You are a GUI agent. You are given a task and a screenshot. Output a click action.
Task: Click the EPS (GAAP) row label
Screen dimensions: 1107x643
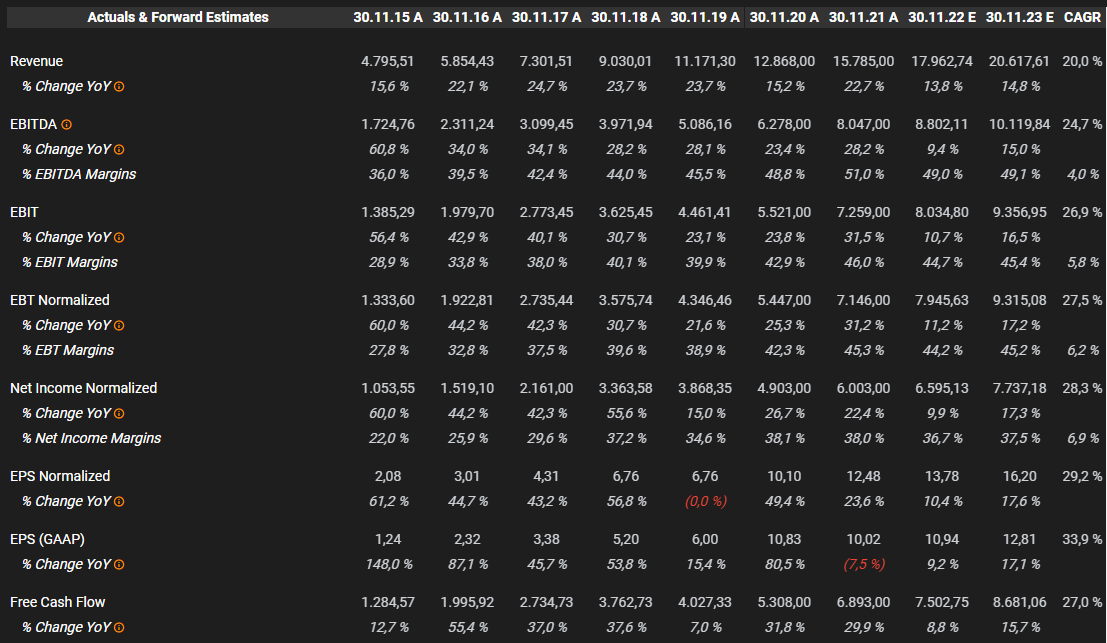(x=47, y=539)
